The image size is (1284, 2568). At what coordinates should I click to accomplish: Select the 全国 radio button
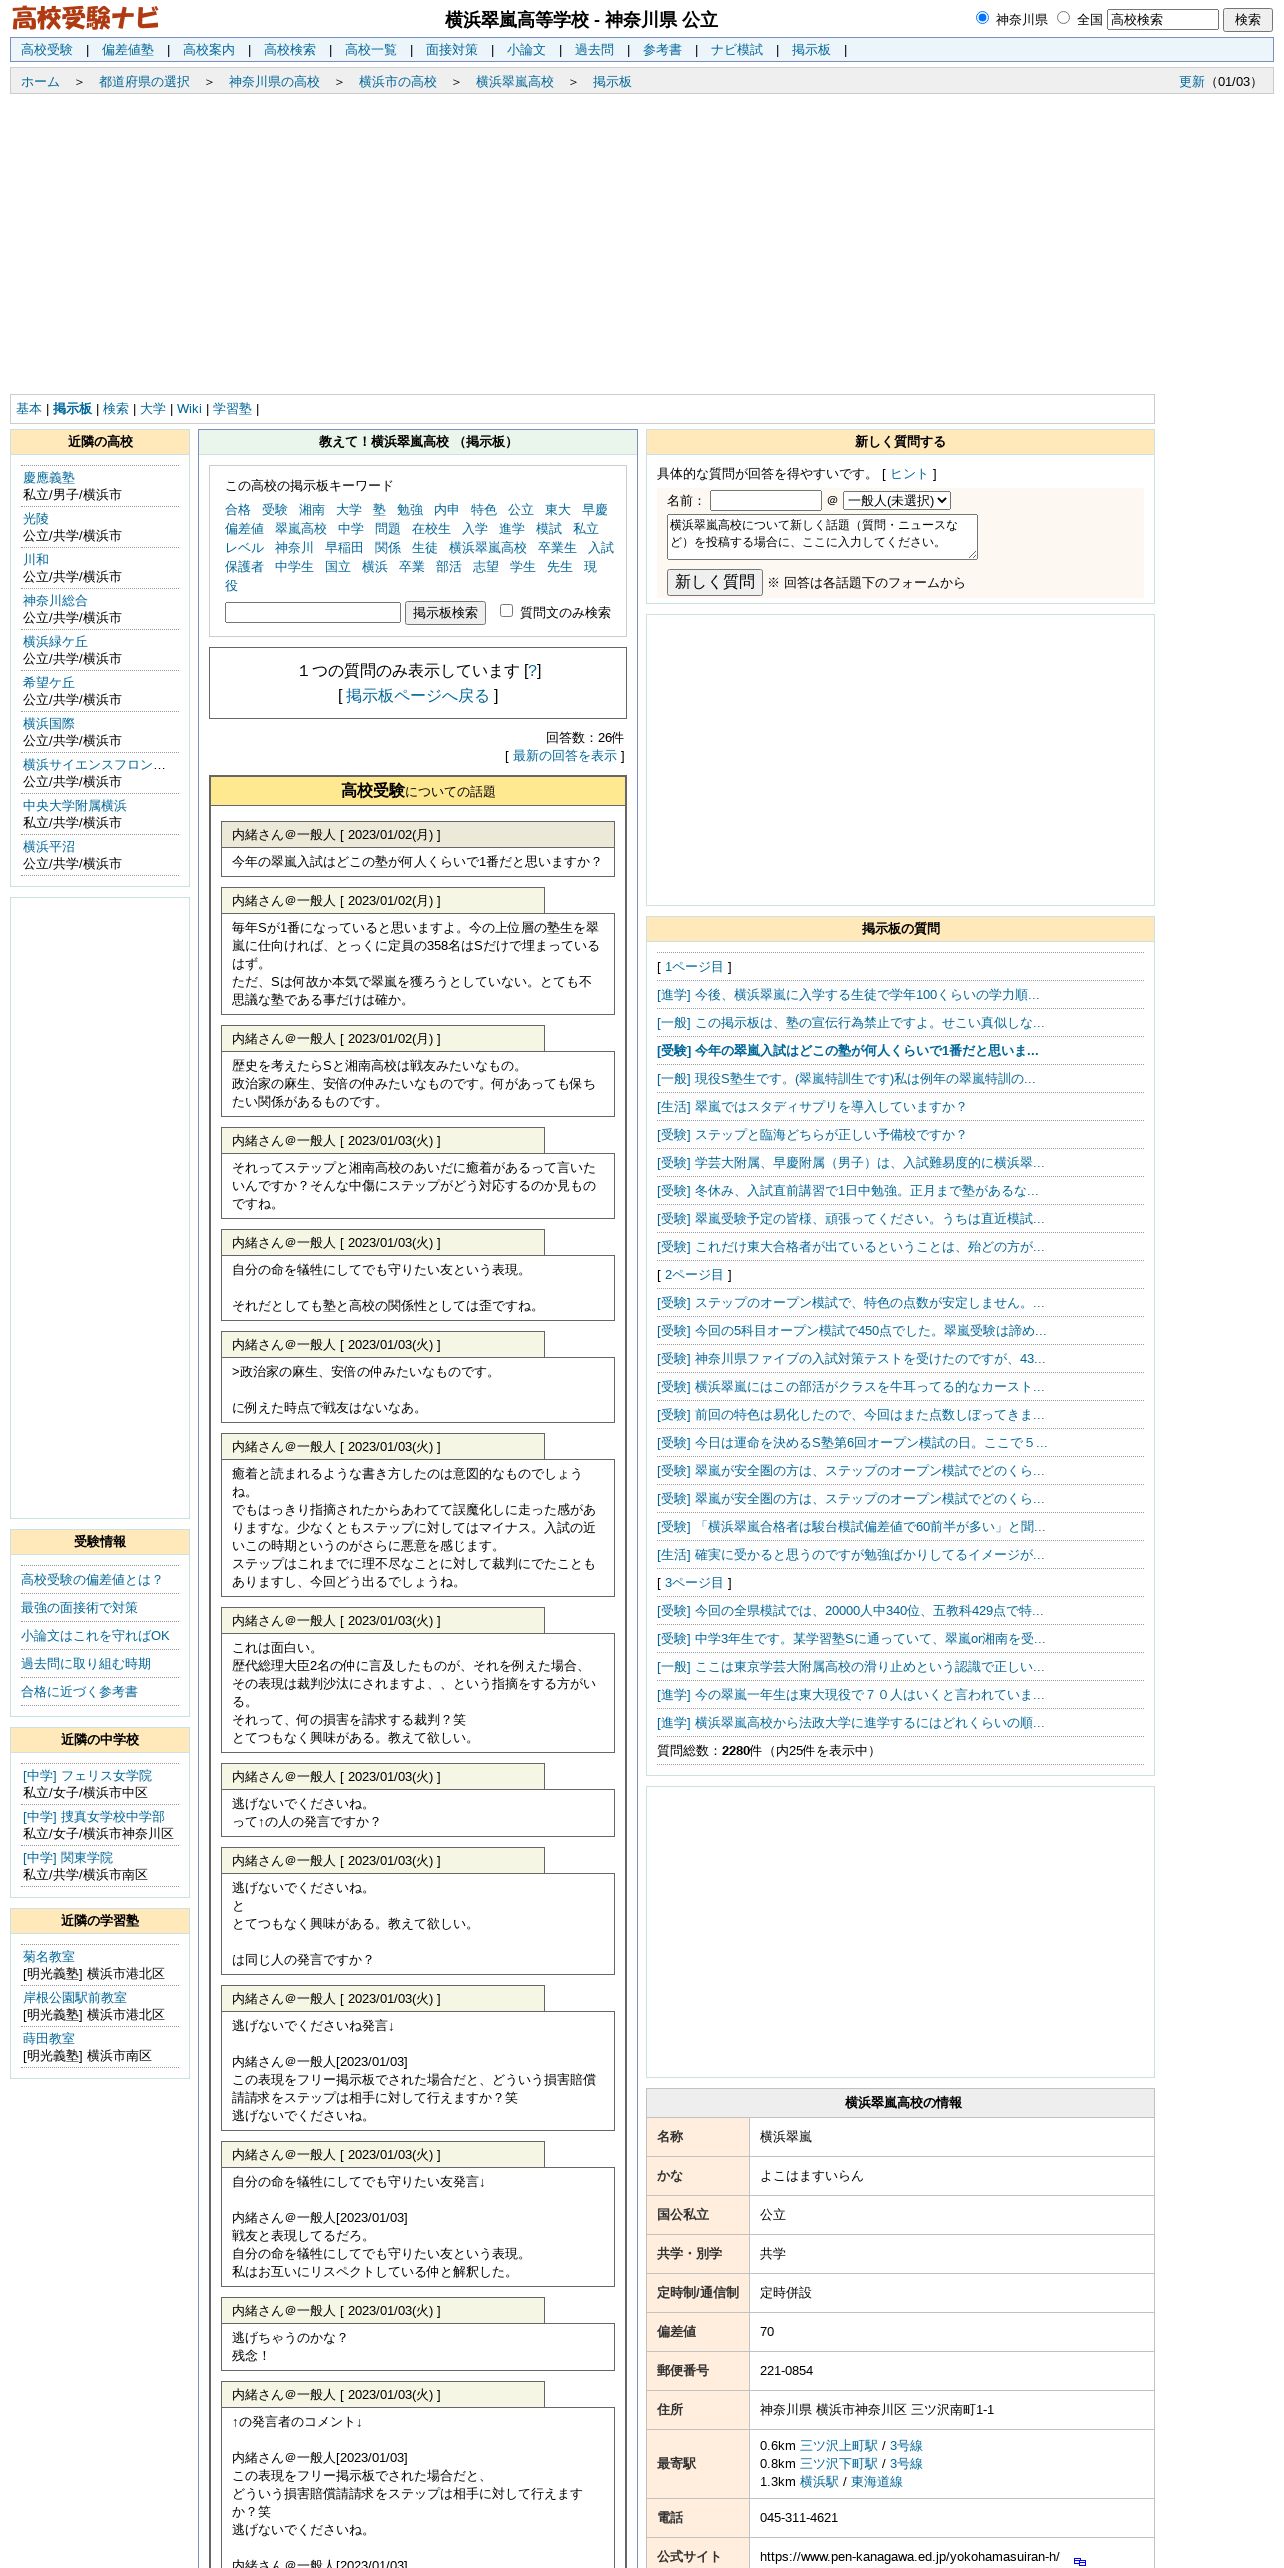1063,18
